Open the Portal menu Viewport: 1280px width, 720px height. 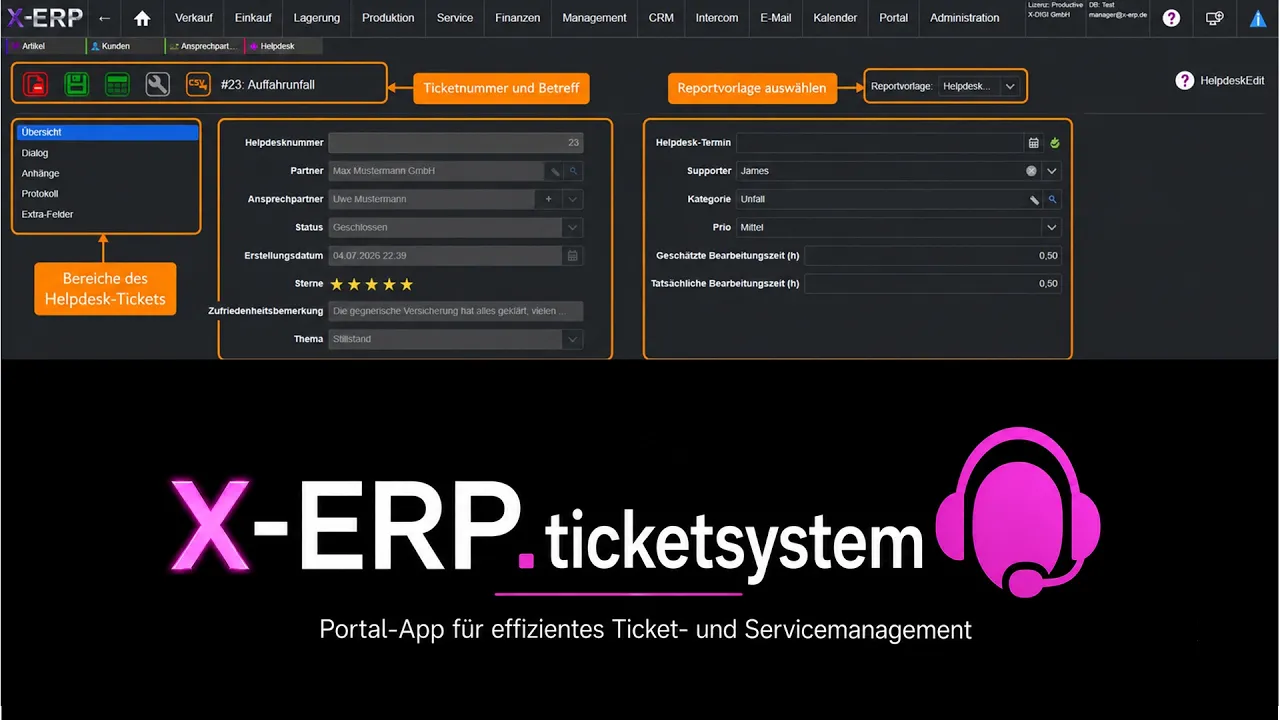pyautogui.click(x=894, y=18)
